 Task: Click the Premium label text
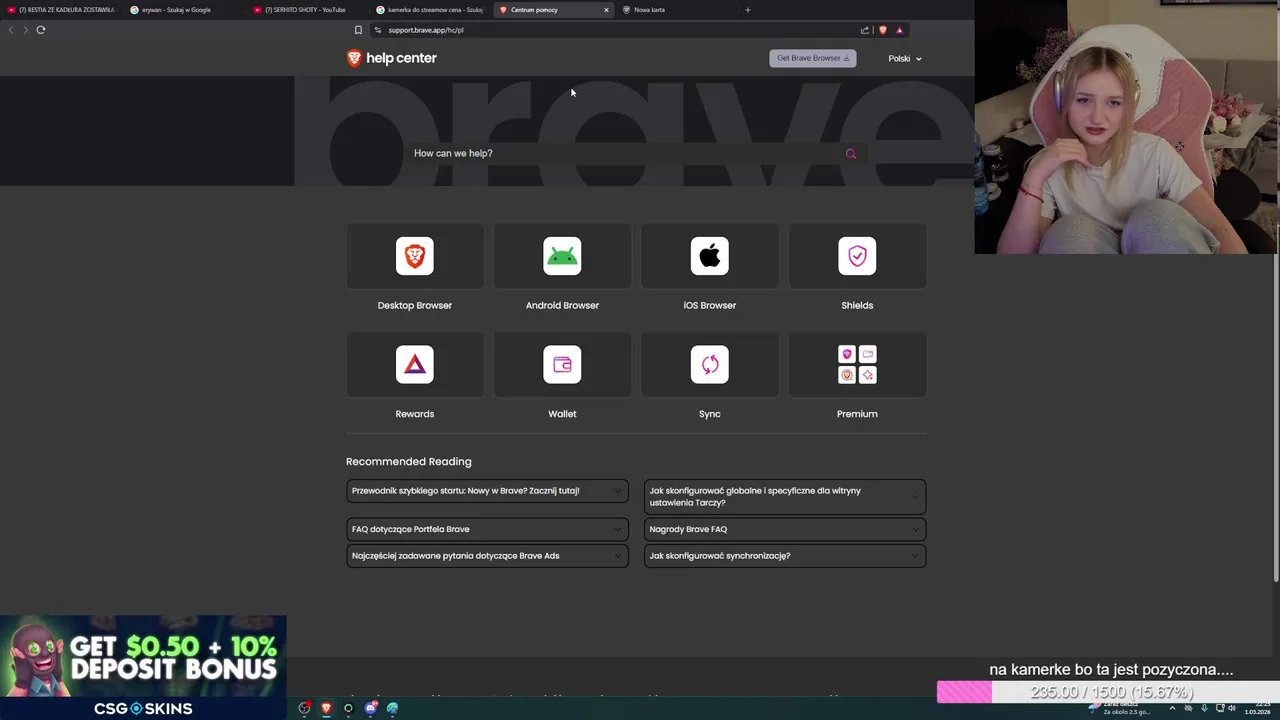[x=857, y=414]
